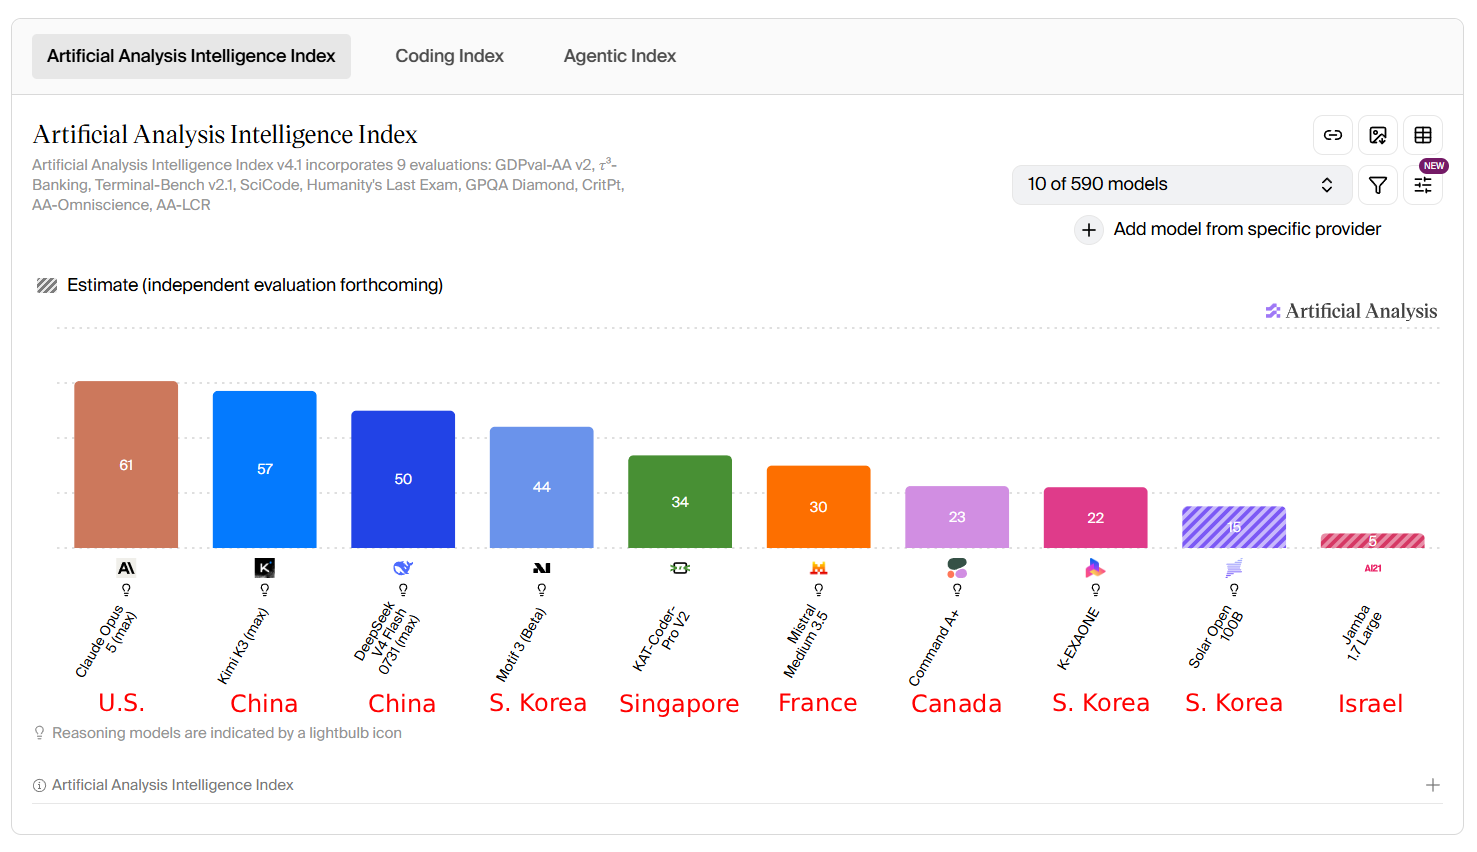This screenshot has width=1477, height=852.
Task: Click the 'KAT-Coder-Pro V2' axis label
Action: pyautogui.click(x=661, y=638)
